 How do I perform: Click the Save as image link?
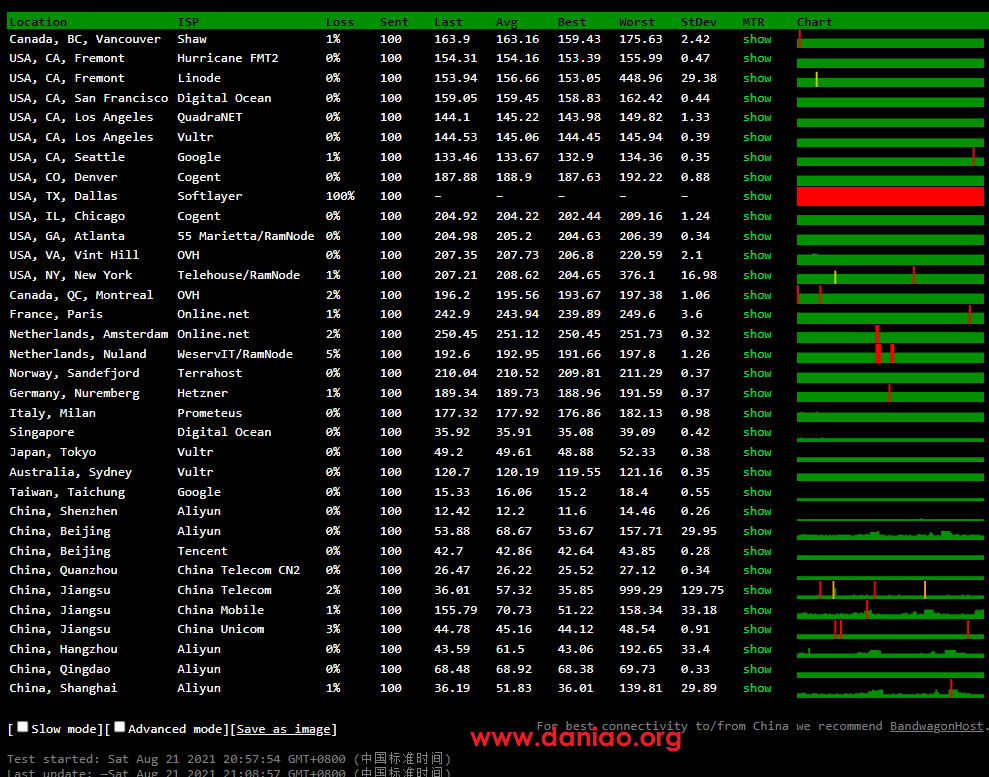tap(283, 729)
